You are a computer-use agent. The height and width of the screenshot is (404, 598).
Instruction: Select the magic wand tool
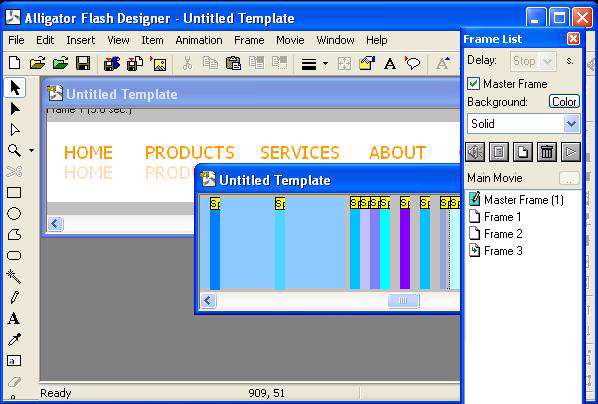(14, 276)
